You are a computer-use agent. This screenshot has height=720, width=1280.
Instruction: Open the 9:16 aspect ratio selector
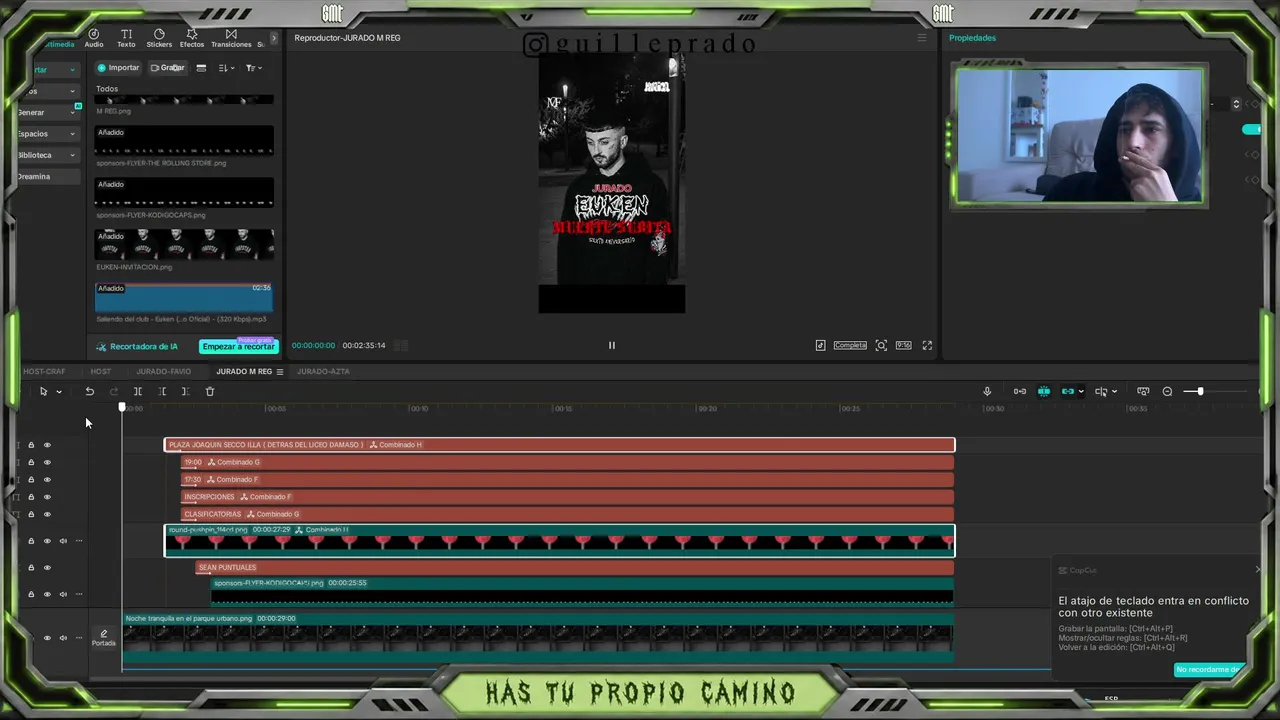[x=903, y=345]
